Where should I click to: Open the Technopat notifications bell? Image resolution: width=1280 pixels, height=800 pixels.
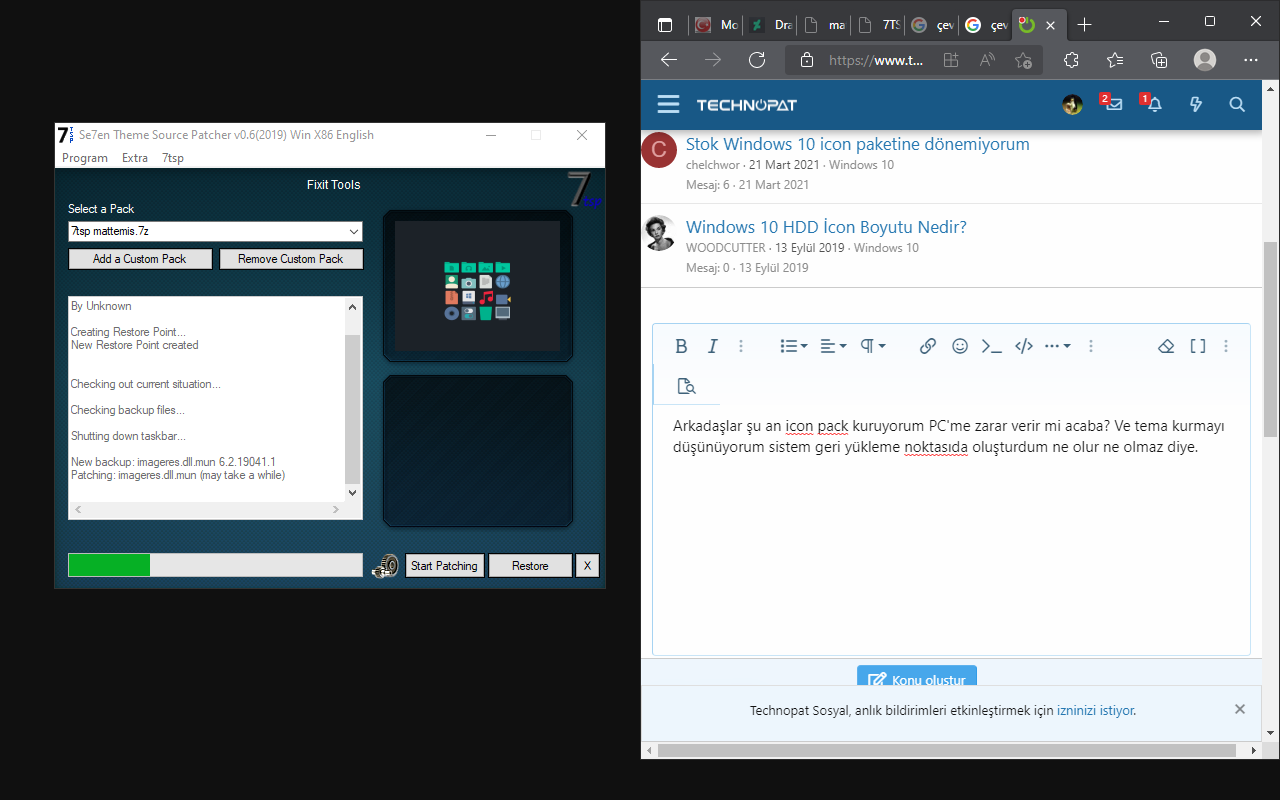coord(1154,103)
